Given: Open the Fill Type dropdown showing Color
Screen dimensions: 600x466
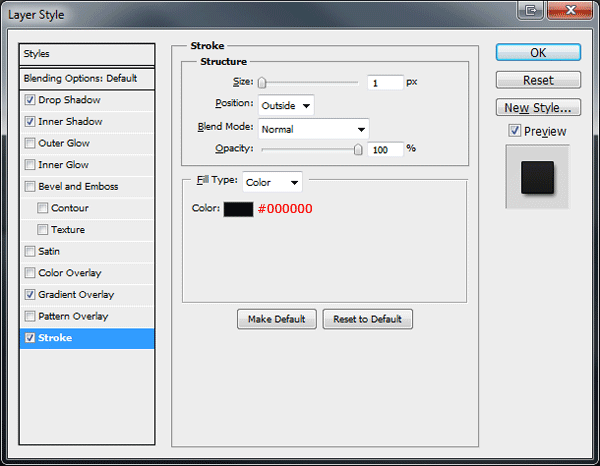Looking at the screenshot, I should click(272, 182).
